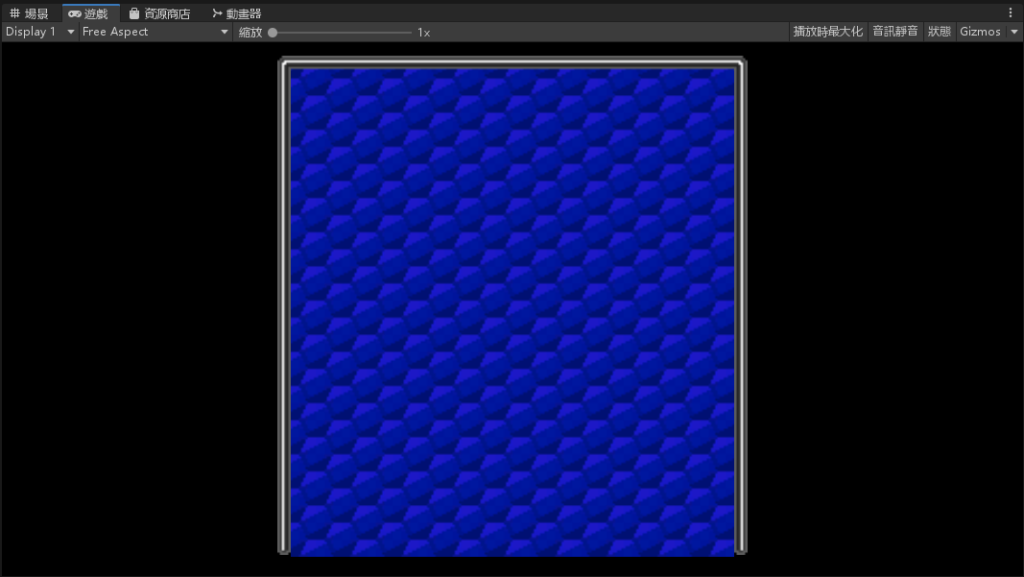The height and width of the screenshot is (577, 1024).
Task: Open the 動畫器 tab
Action: 243,14
